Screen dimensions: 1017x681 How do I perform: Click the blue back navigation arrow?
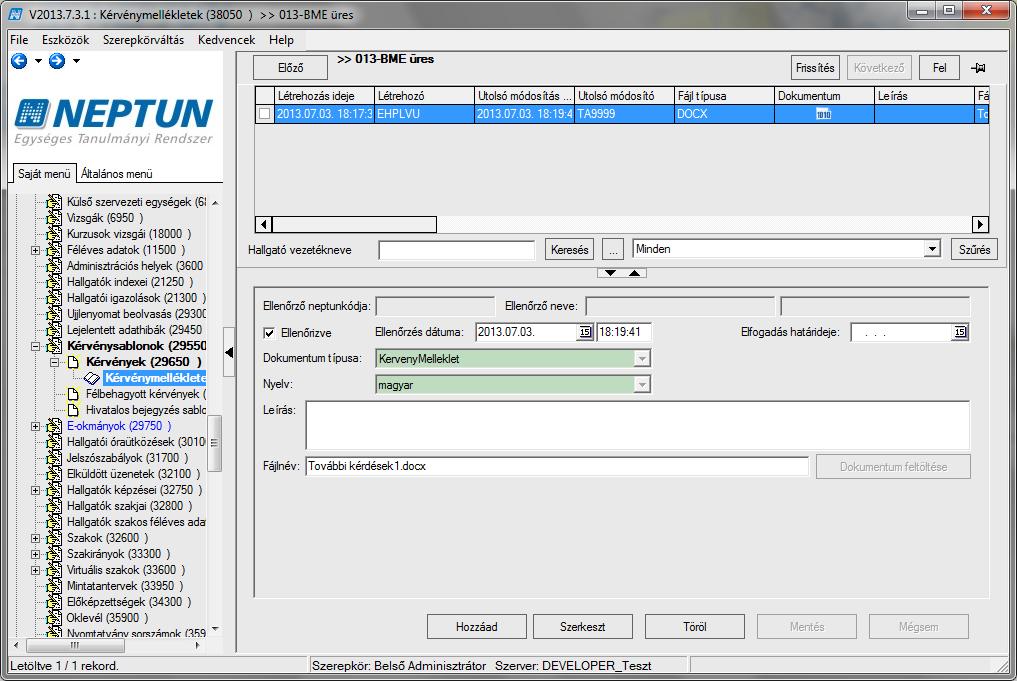coord(19,61)
